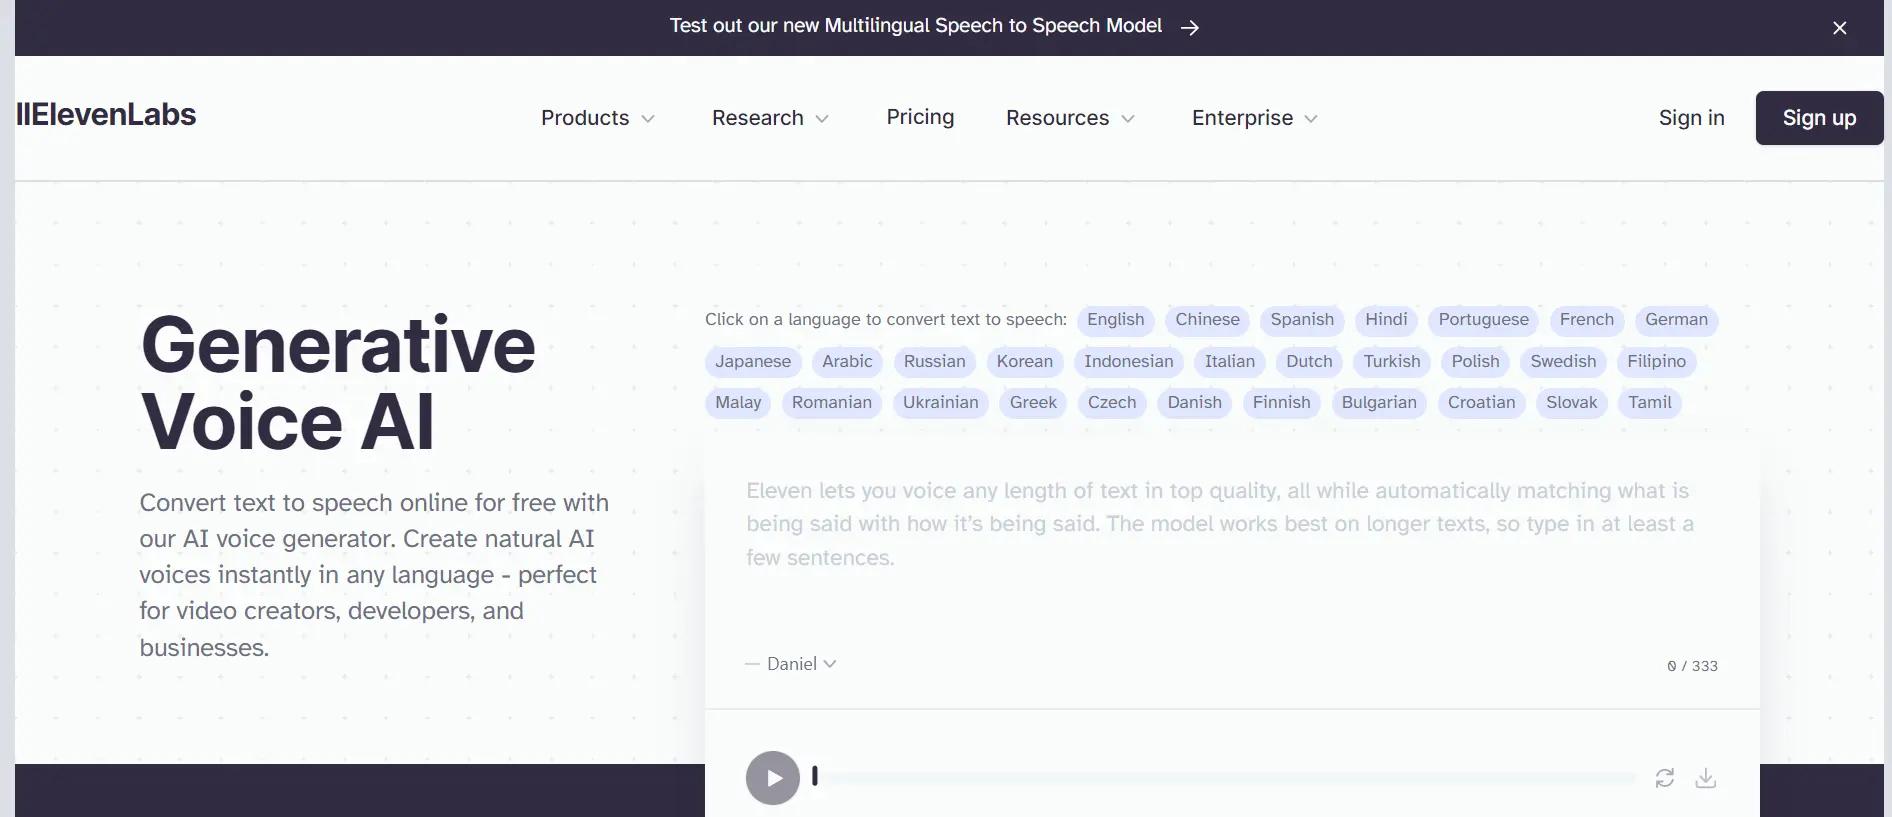The width and height of the screenshot is (1892, 817).
Task: Select the Spanish language chip
Action: (1302, 320)
